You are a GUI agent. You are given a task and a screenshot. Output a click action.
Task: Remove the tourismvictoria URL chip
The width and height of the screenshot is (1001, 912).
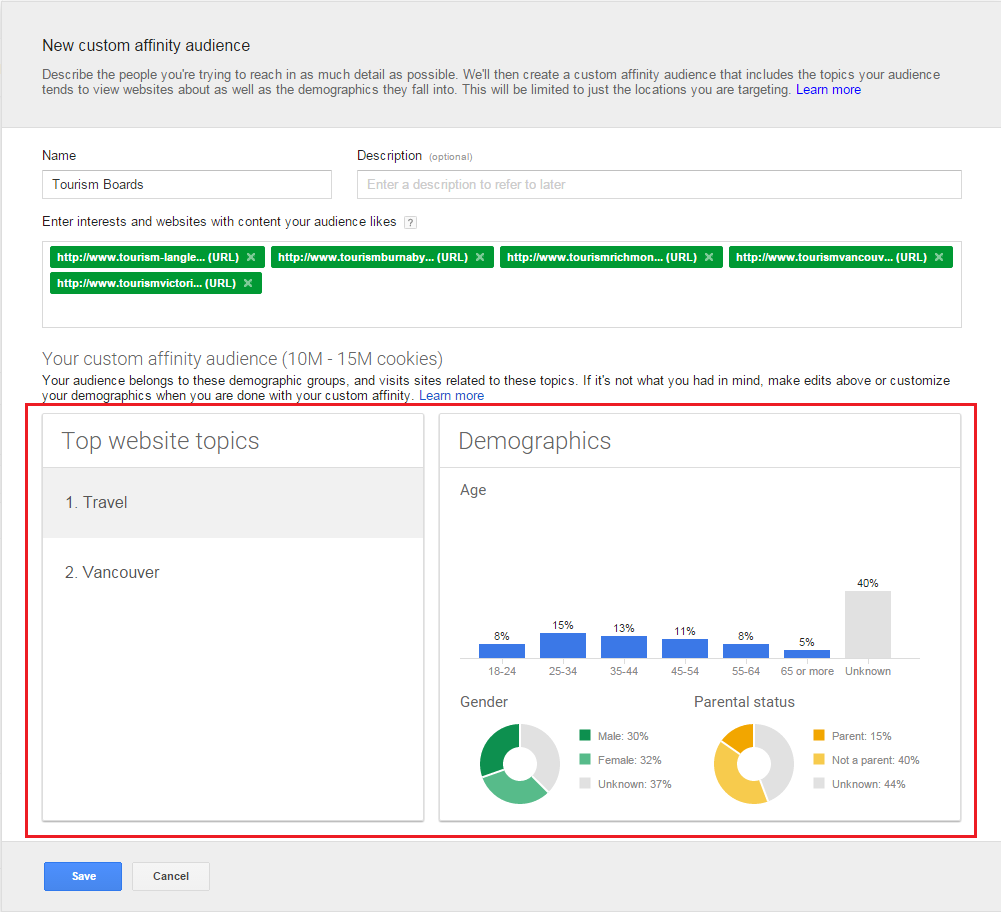tap(248, 283)
